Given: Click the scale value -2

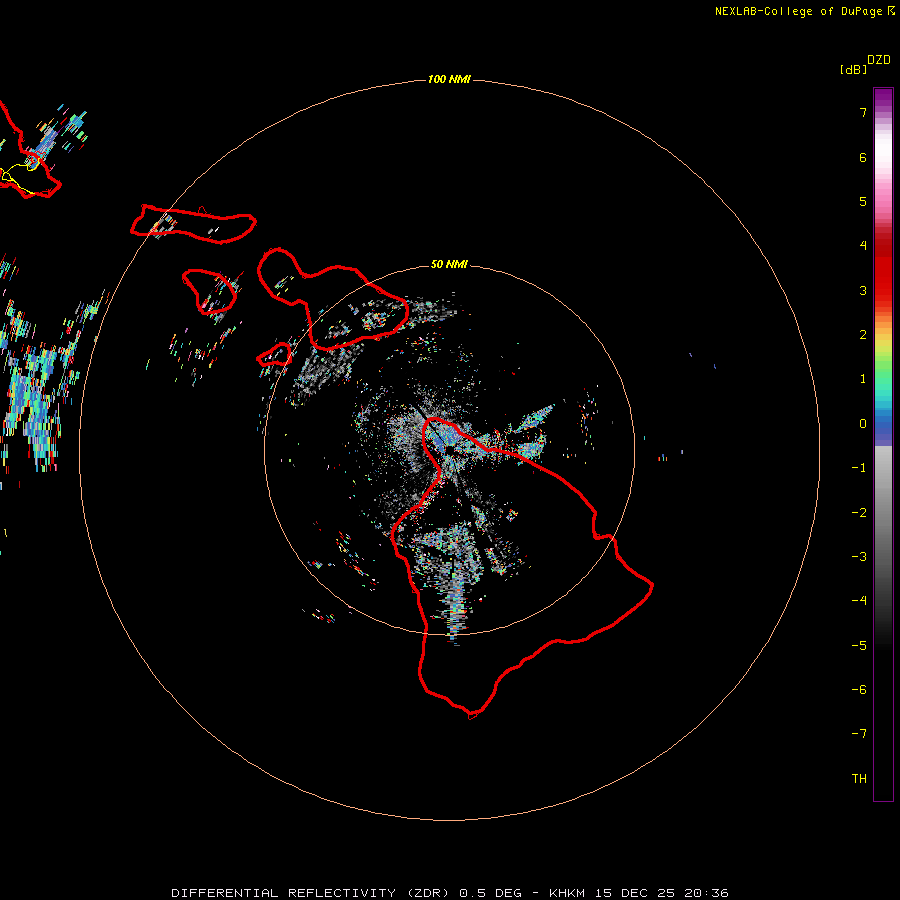Looking at the screenshot, I should click(x=859, y=513).
